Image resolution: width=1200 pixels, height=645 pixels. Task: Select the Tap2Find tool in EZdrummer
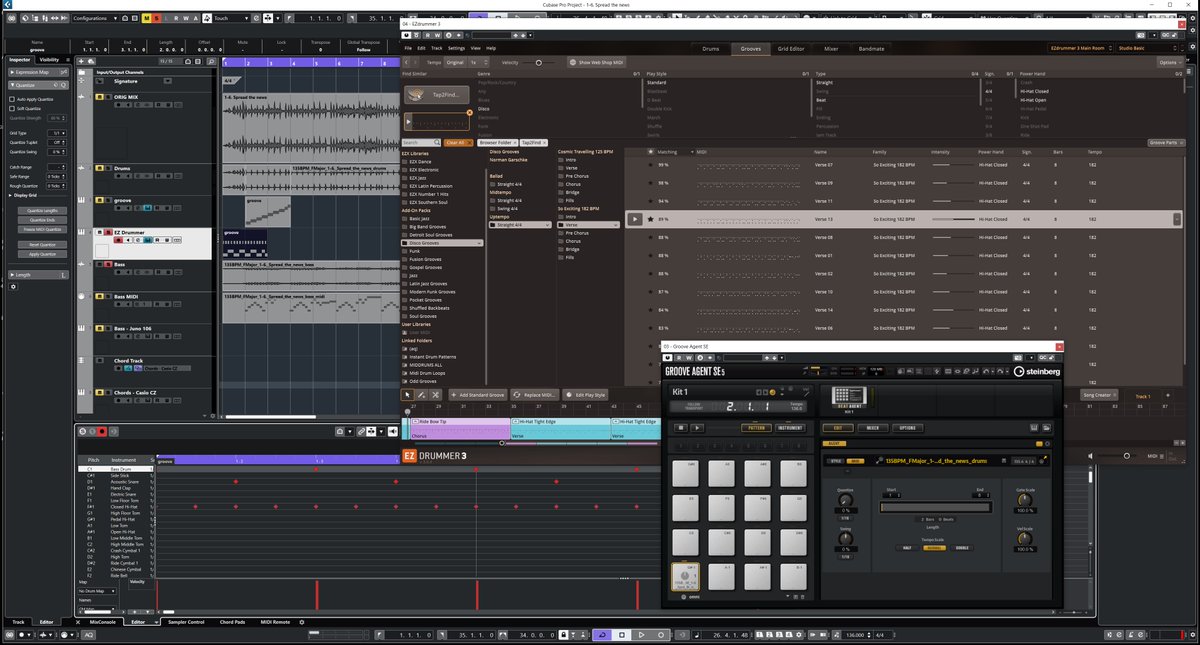(x=436, y=94)
